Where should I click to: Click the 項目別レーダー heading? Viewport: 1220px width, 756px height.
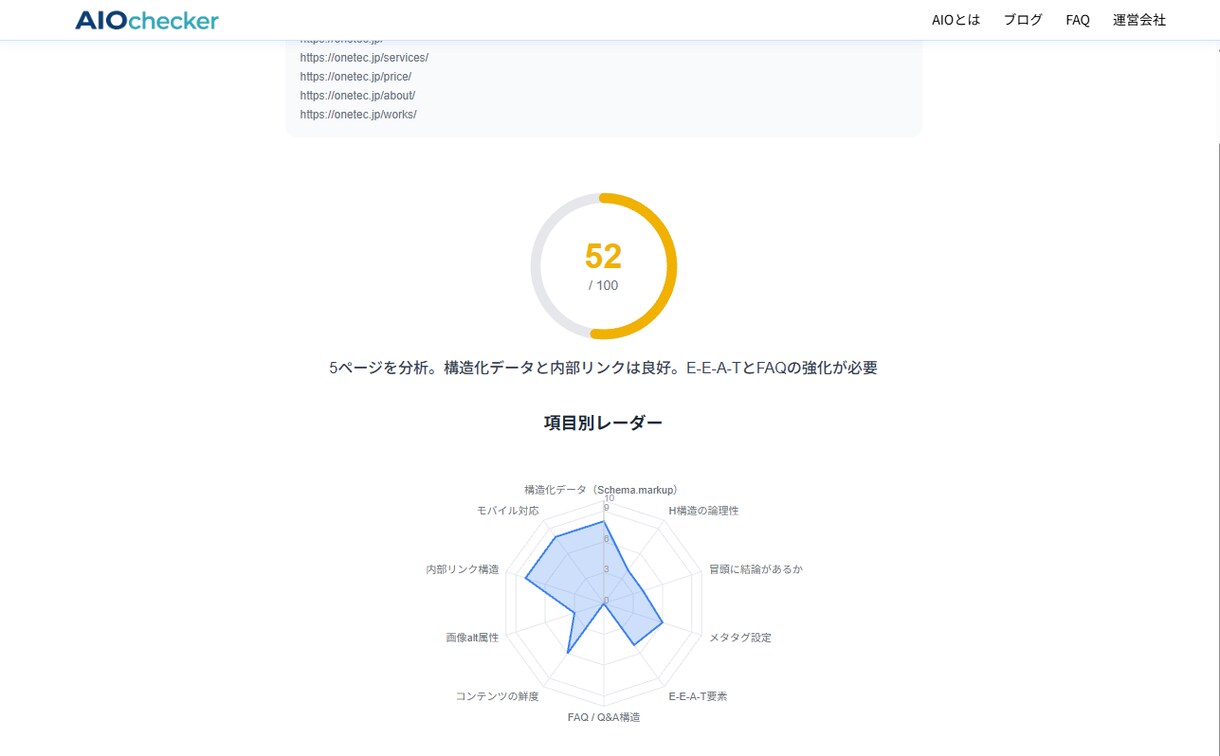[x=603, y=423]
